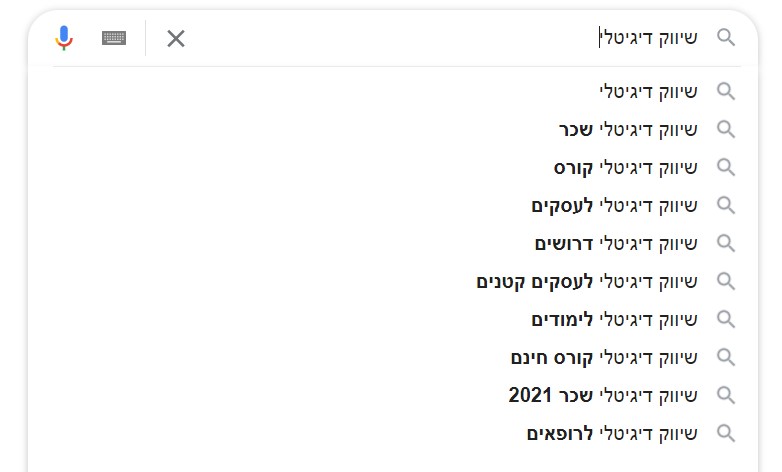Clear the search box with X
This screenshot has width=782, height=472.
(176, 39)
